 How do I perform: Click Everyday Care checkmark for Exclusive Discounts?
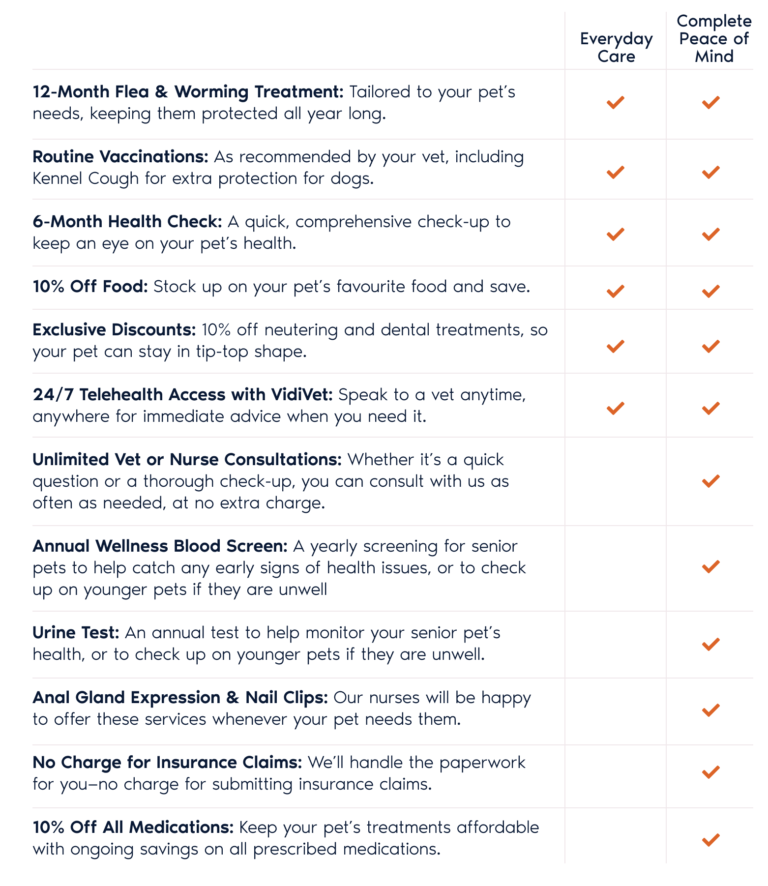click(x=615, y=346)
